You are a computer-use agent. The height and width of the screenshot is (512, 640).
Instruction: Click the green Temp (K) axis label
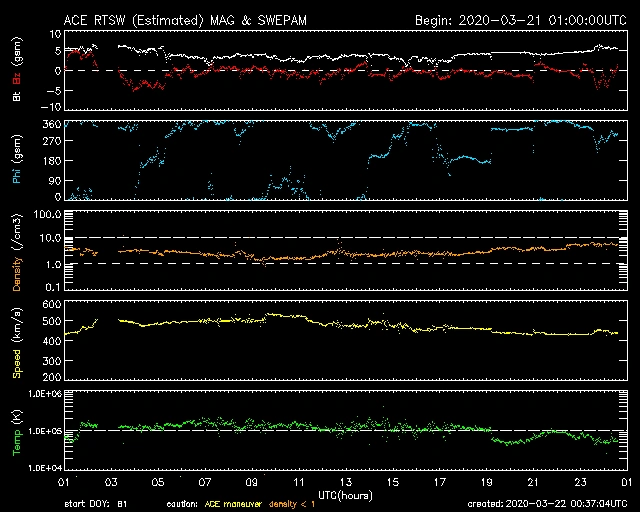click(x=16, y=430)
